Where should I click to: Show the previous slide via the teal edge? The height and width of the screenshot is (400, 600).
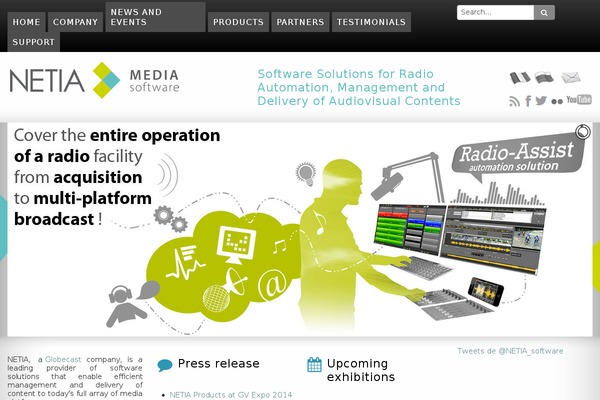coord(3,228)
